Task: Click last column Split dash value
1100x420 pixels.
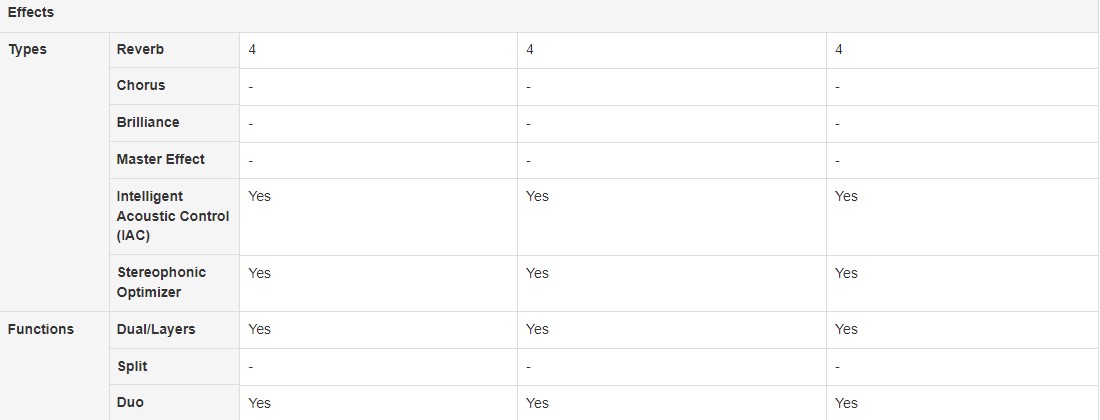Action: tap(838, 367)
